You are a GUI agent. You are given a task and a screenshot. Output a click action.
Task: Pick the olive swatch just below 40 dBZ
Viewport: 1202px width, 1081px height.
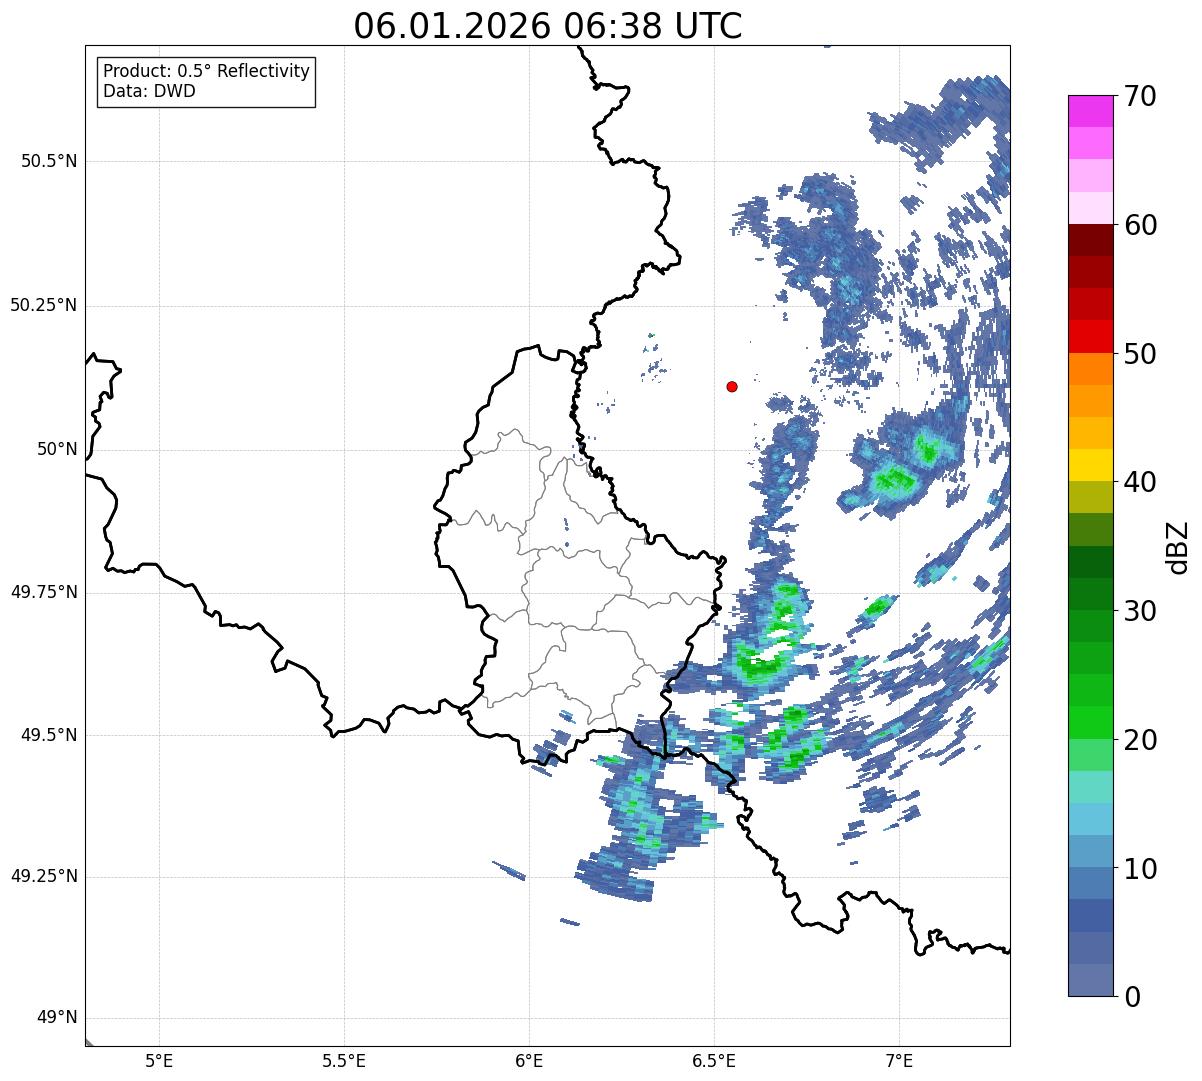point(1091,497)
